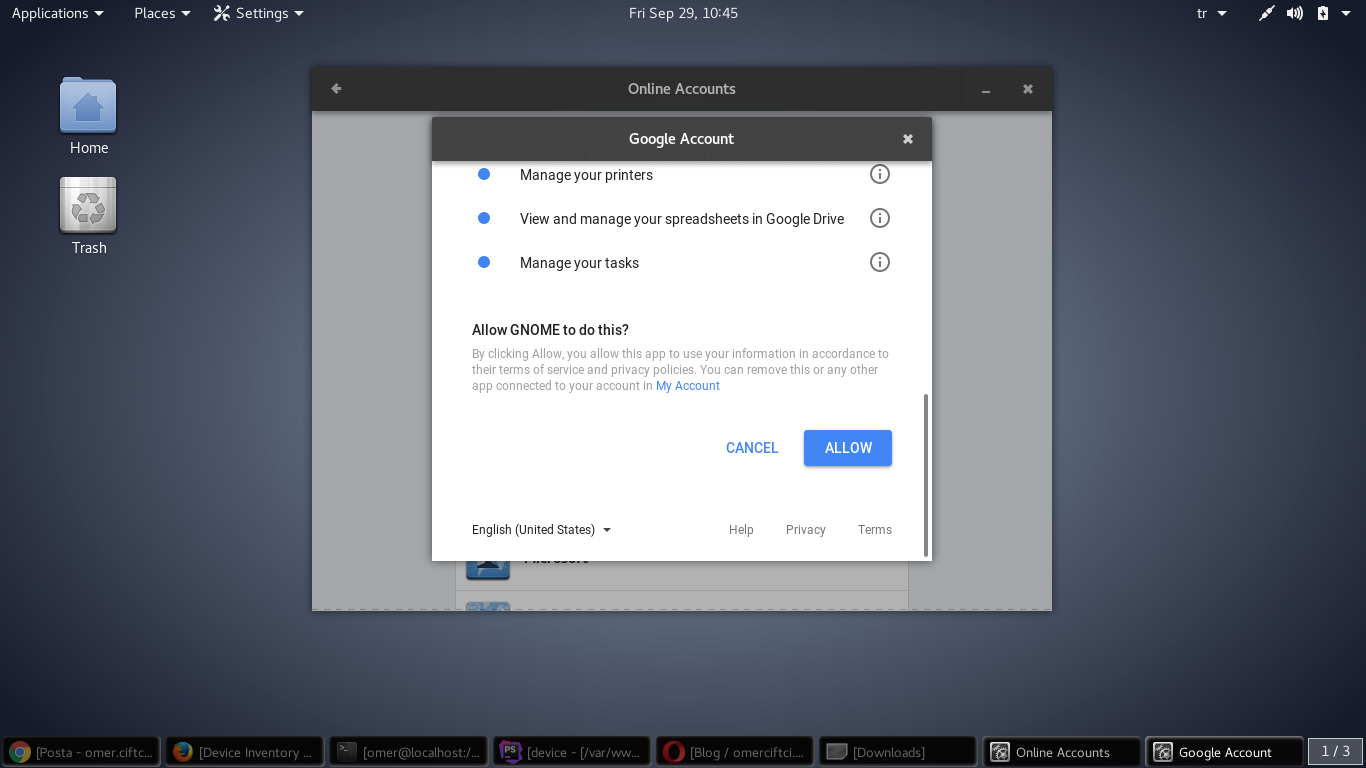Click the back arrow in Online Accounts
The image size is (1366, 768).
[x=337, y=89]
